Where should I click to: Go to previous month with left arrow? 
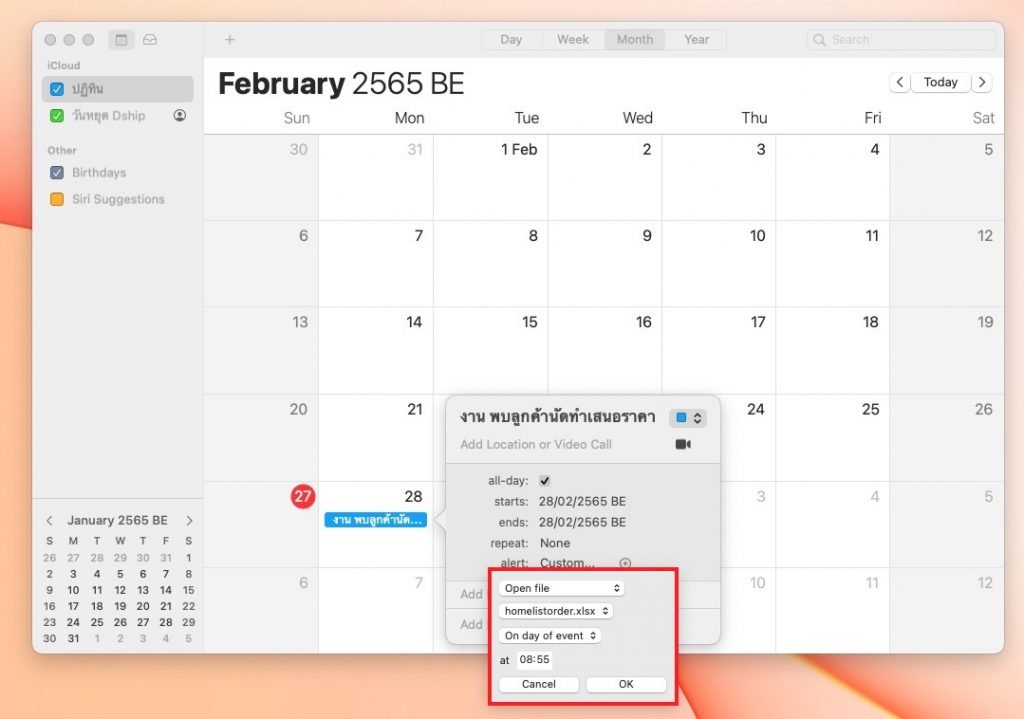tap(900, 82)
